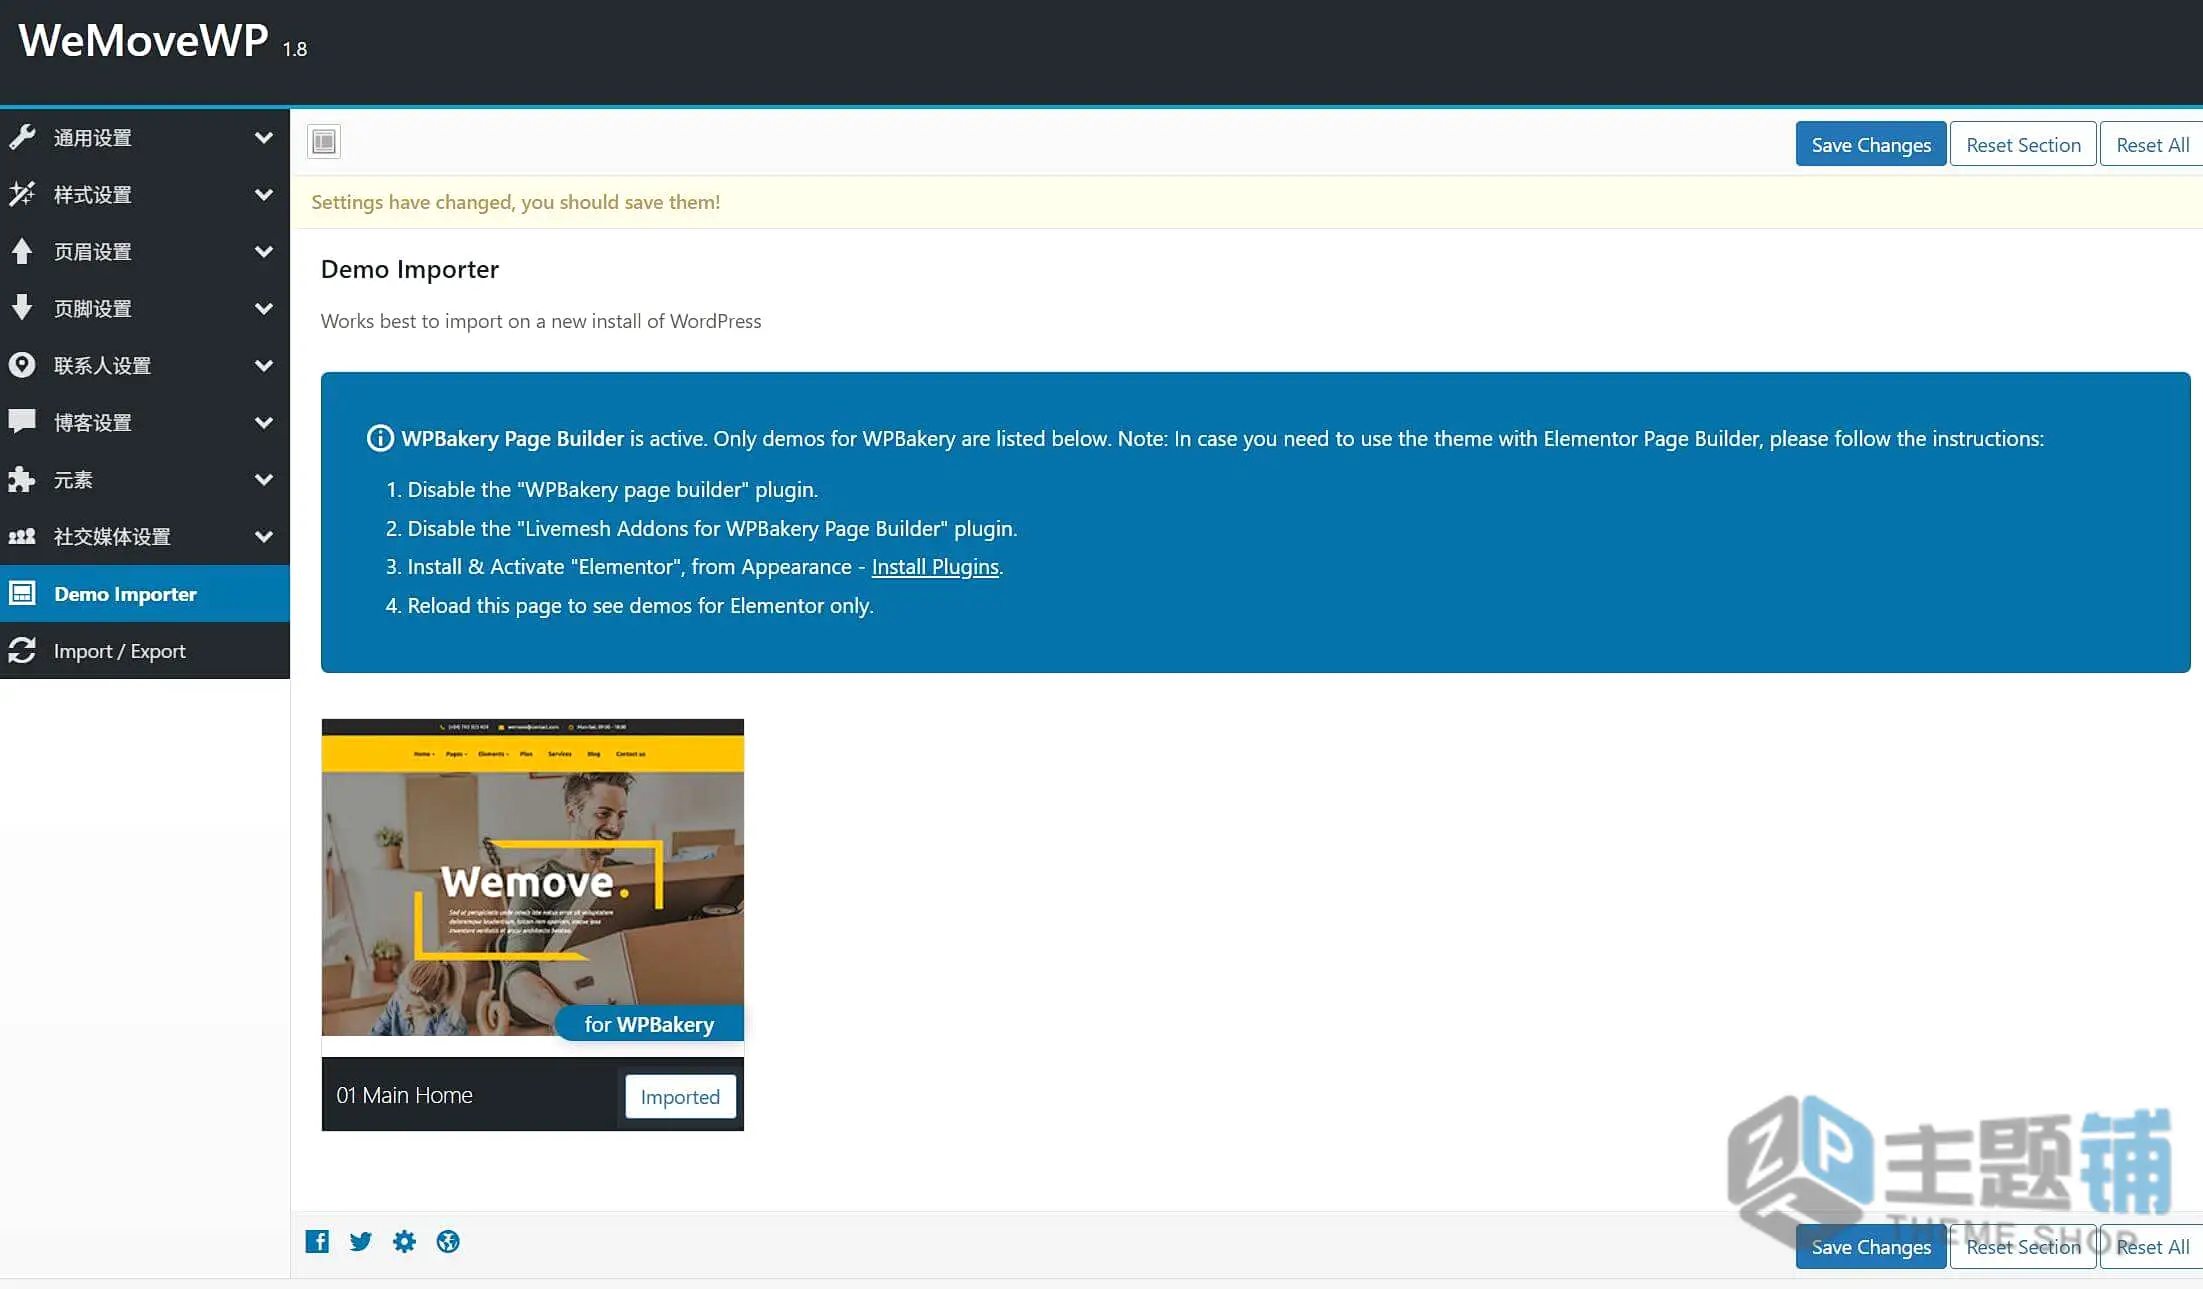Click the Demo Importer sidebar icon
Viewport: 2203px width, 1289px height.
22,593
